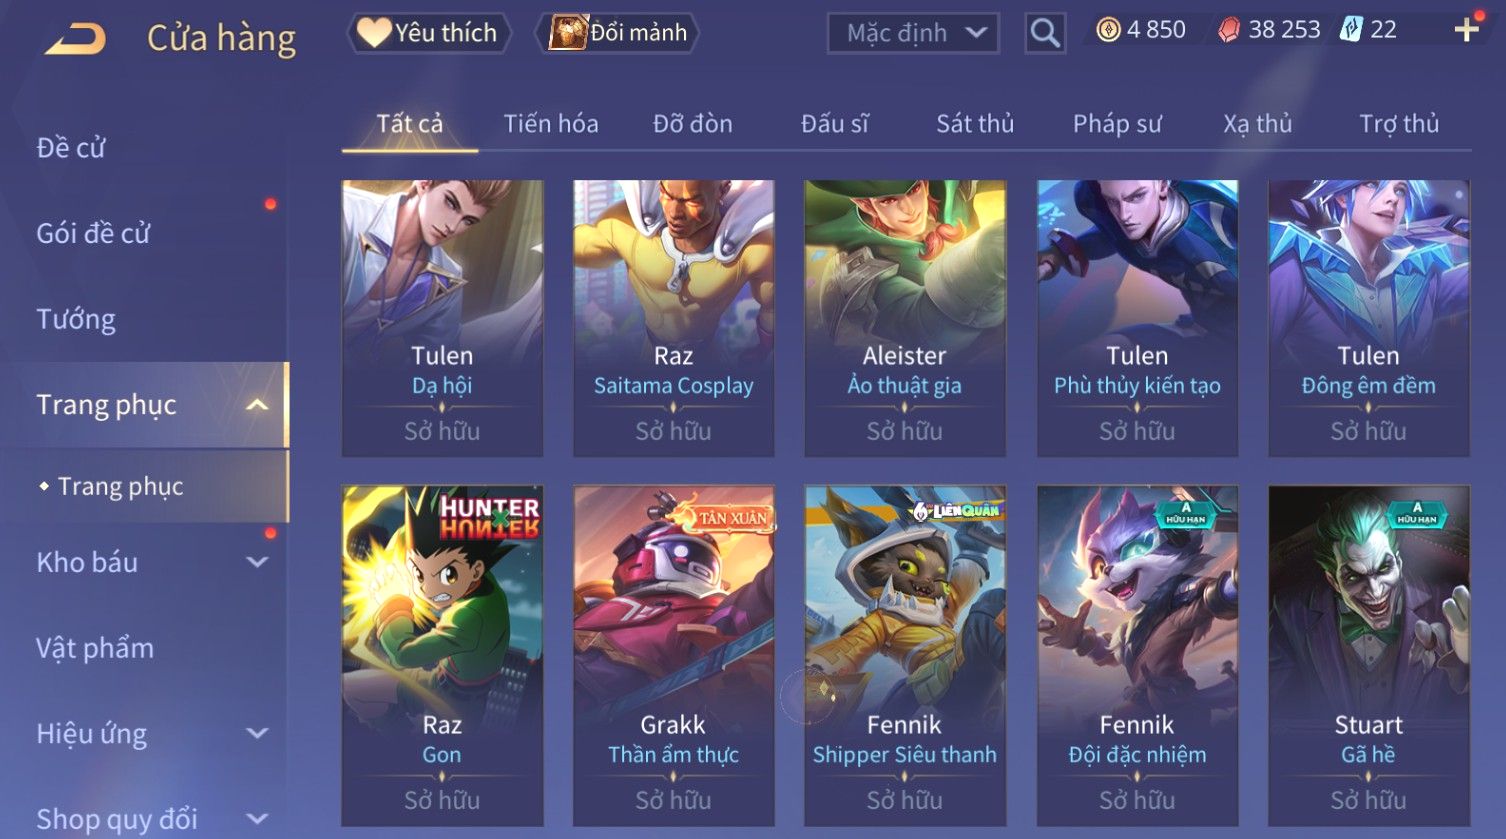This screenshot has width=1506, height=839.
Task: Tap the plus icon to add currency
Action: tap(1466, 30)
